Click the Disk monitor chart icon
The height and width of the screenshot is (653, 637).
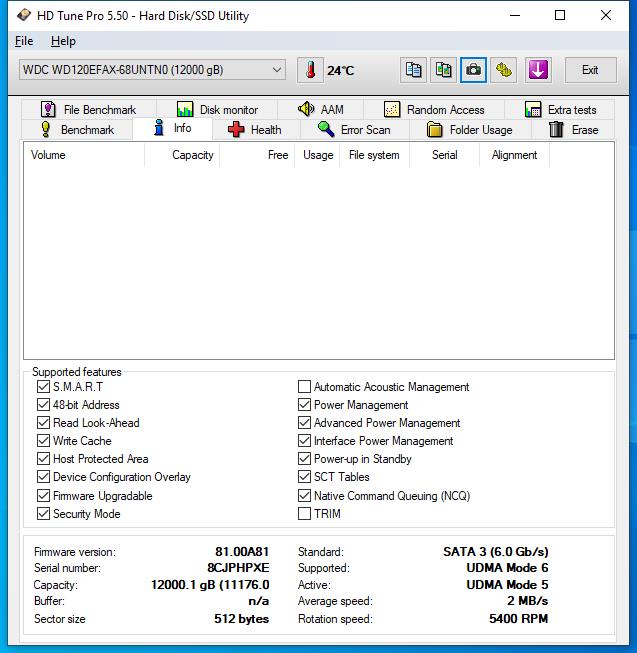(x=185, y=109)
